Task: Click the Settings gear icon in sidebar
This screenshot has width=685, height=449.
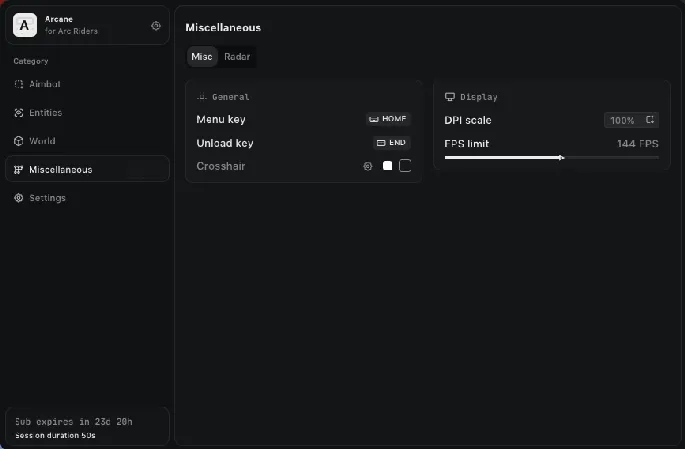Action: click(19, 198)
